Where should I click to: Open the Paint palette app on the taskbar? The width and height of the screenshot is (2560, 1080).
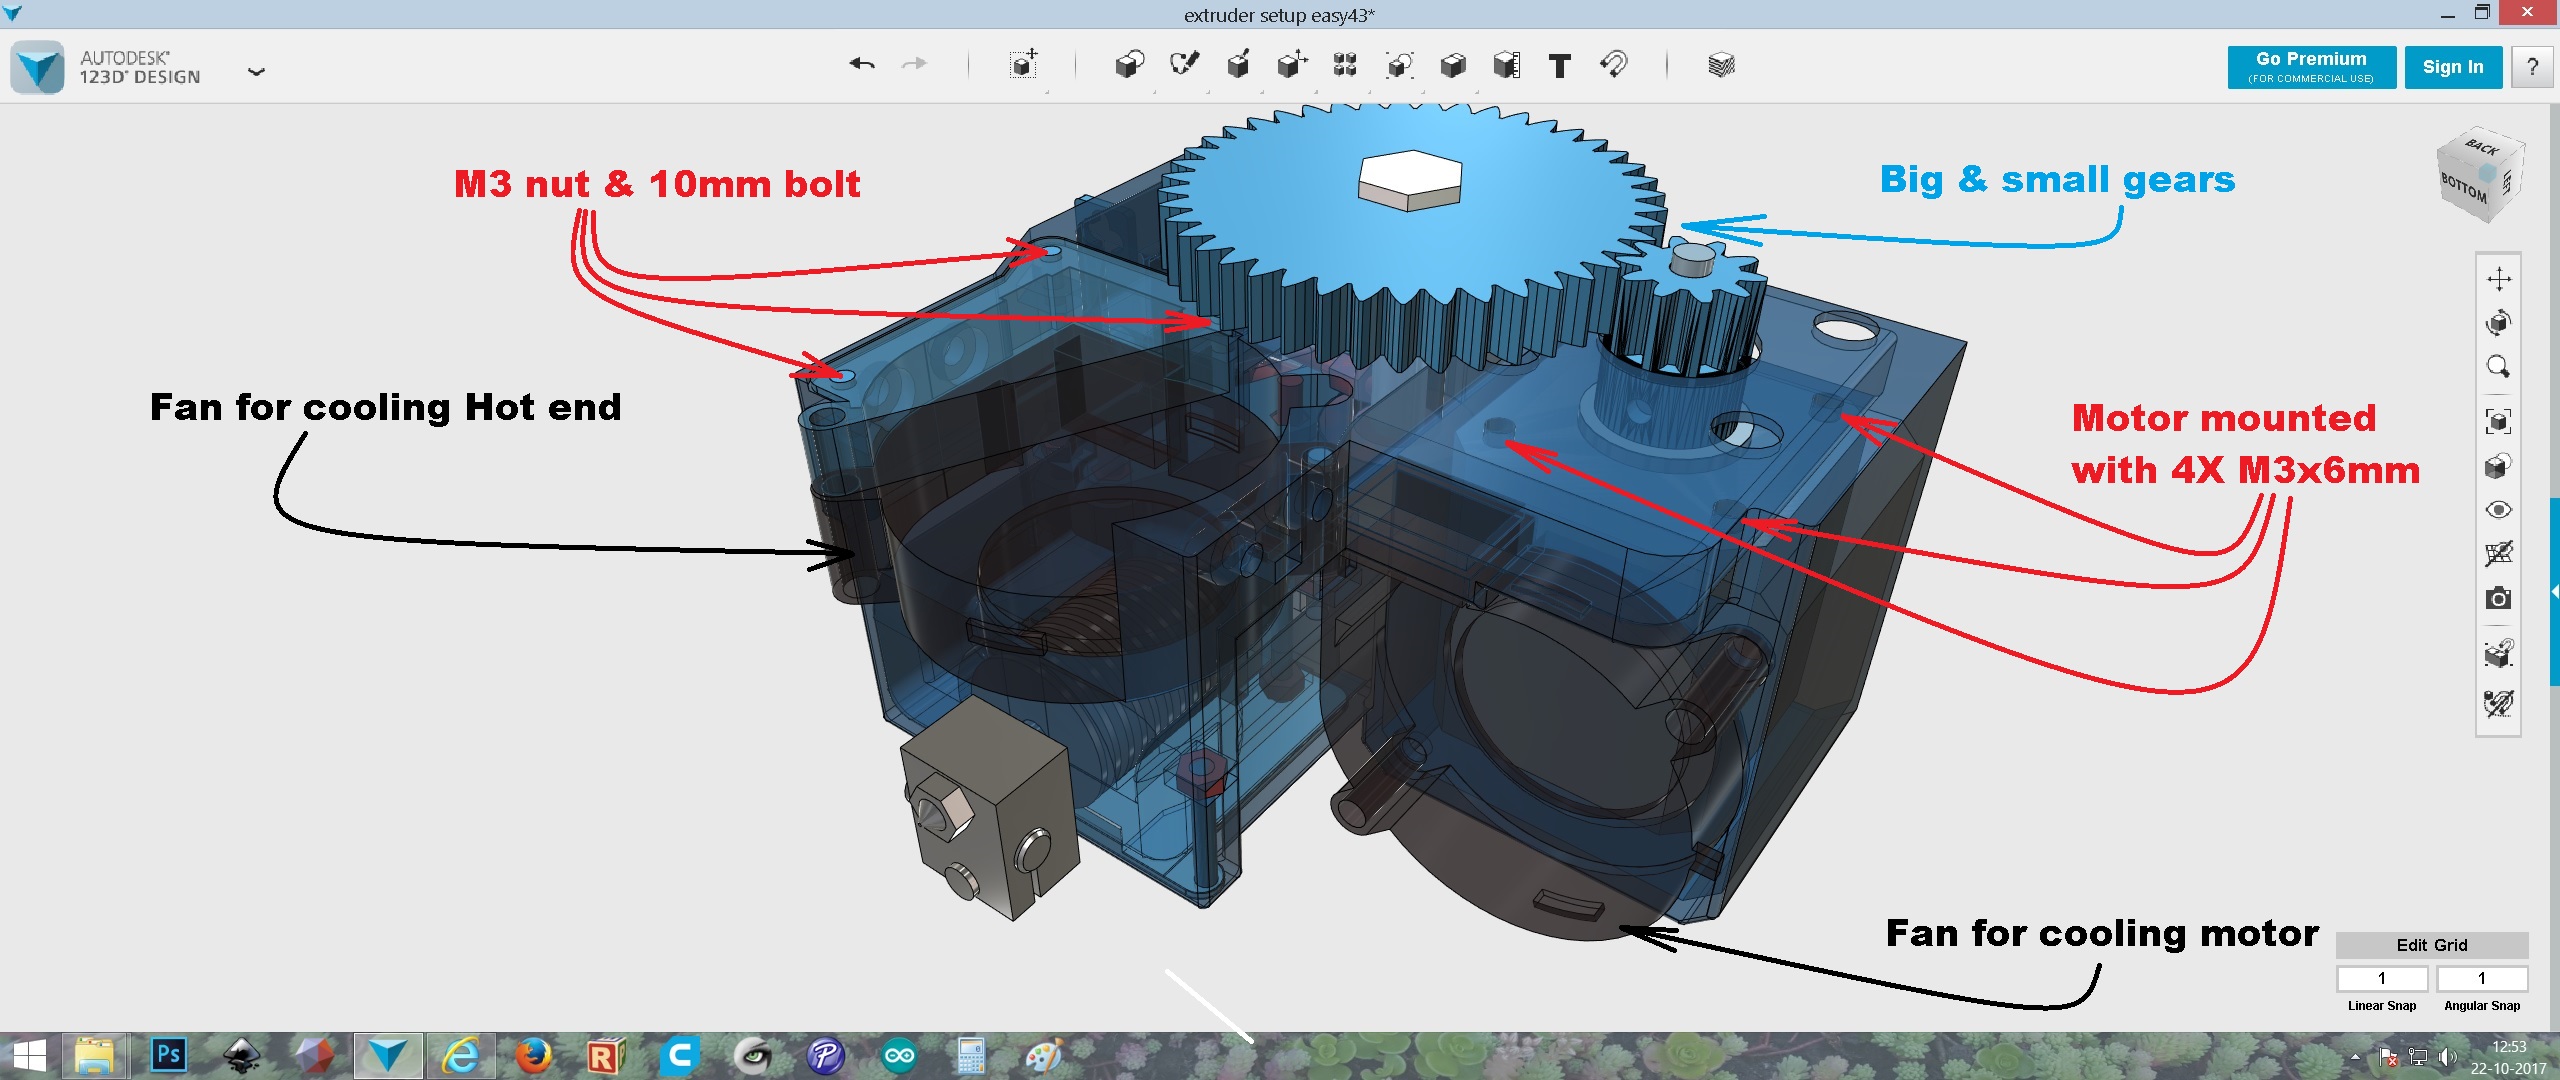(1044, 1056)
